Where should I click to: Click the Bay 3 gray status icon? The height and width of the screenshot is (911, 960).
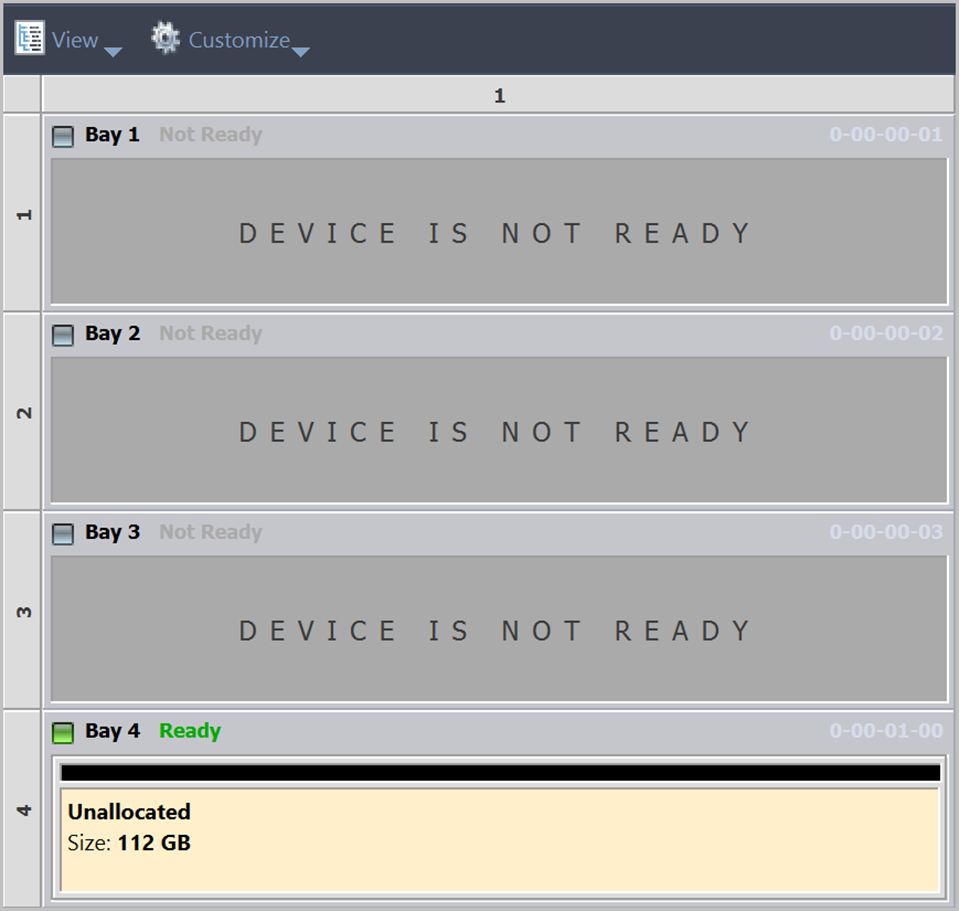coord(63,534)
